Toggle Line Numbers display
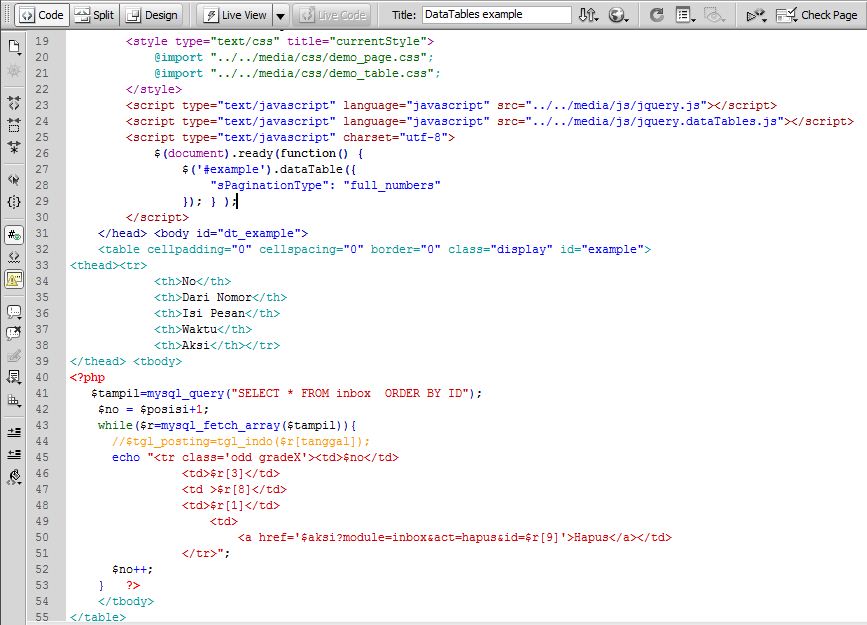 point(14,235)
